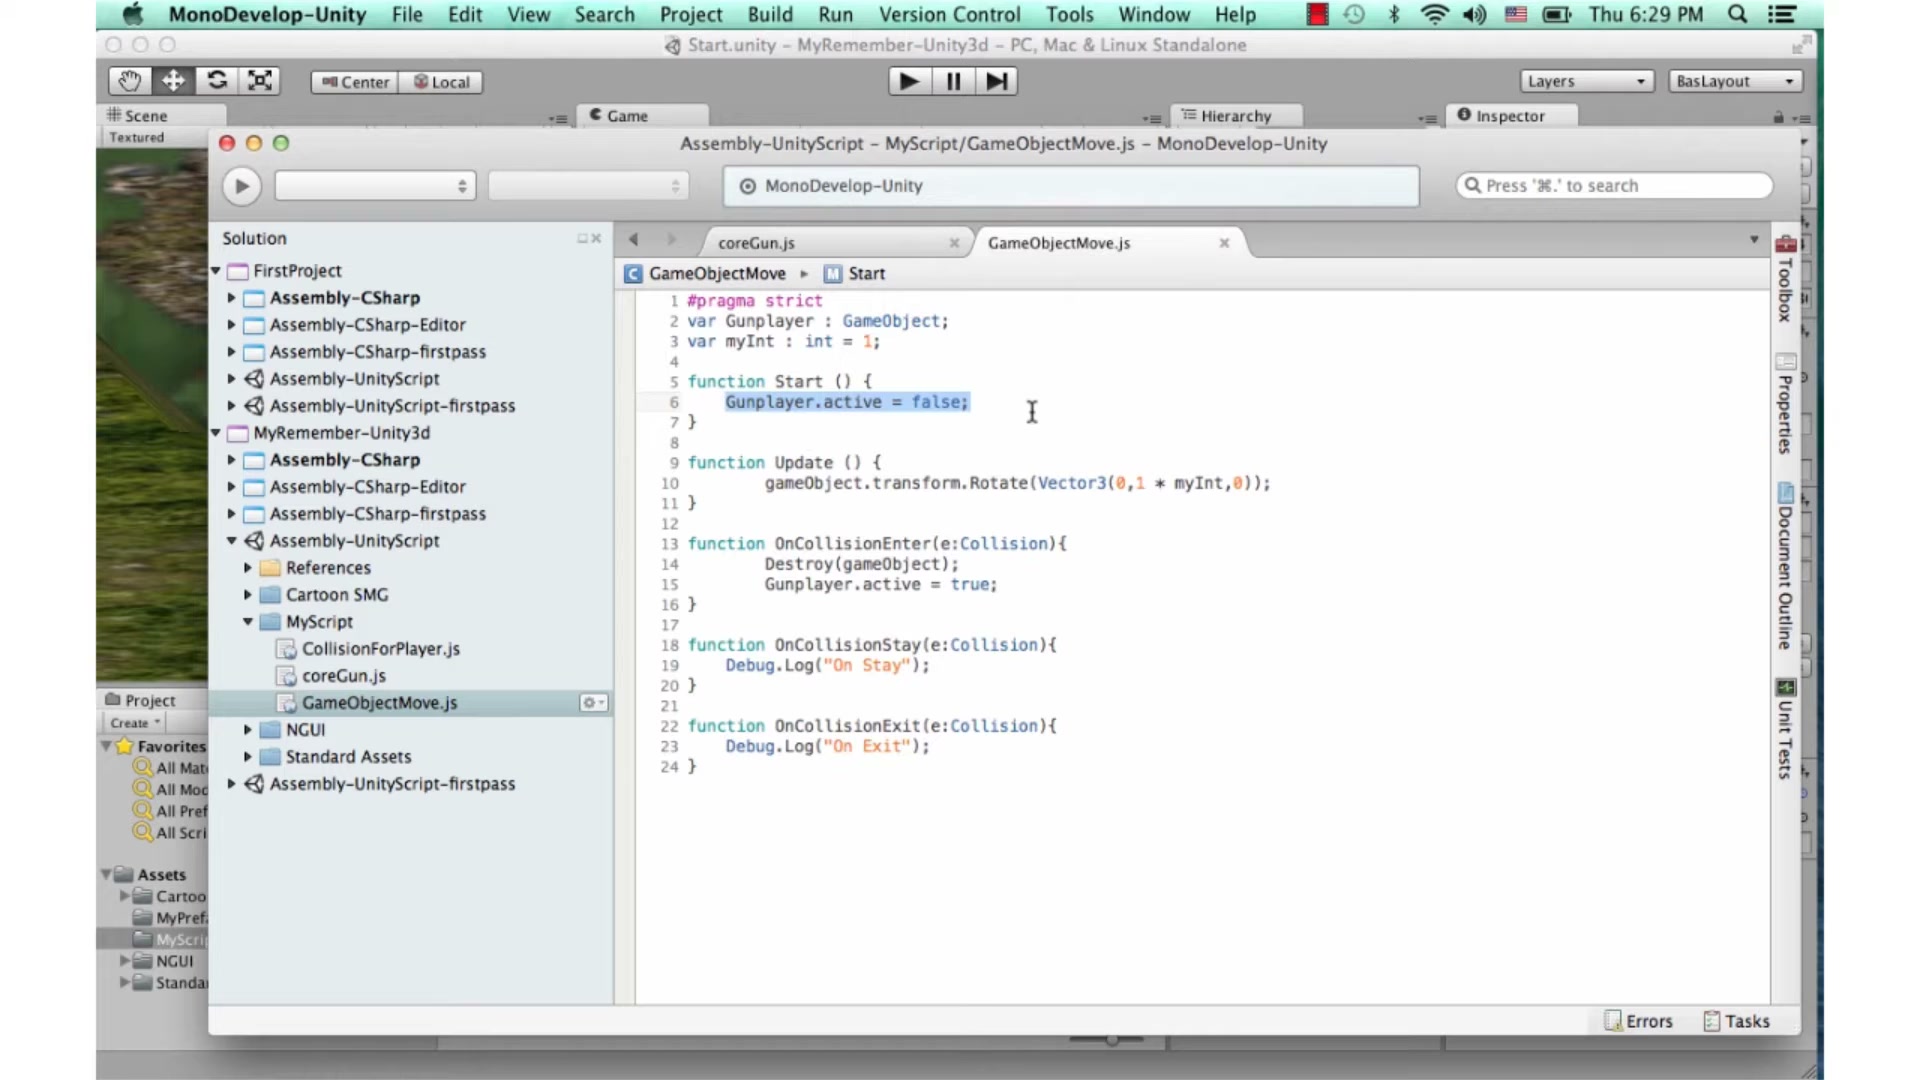Viewport: 1920px width, 1080px height.
Task: Close the GameObjectMove.js tab
Action: [x=1224, y=243]
